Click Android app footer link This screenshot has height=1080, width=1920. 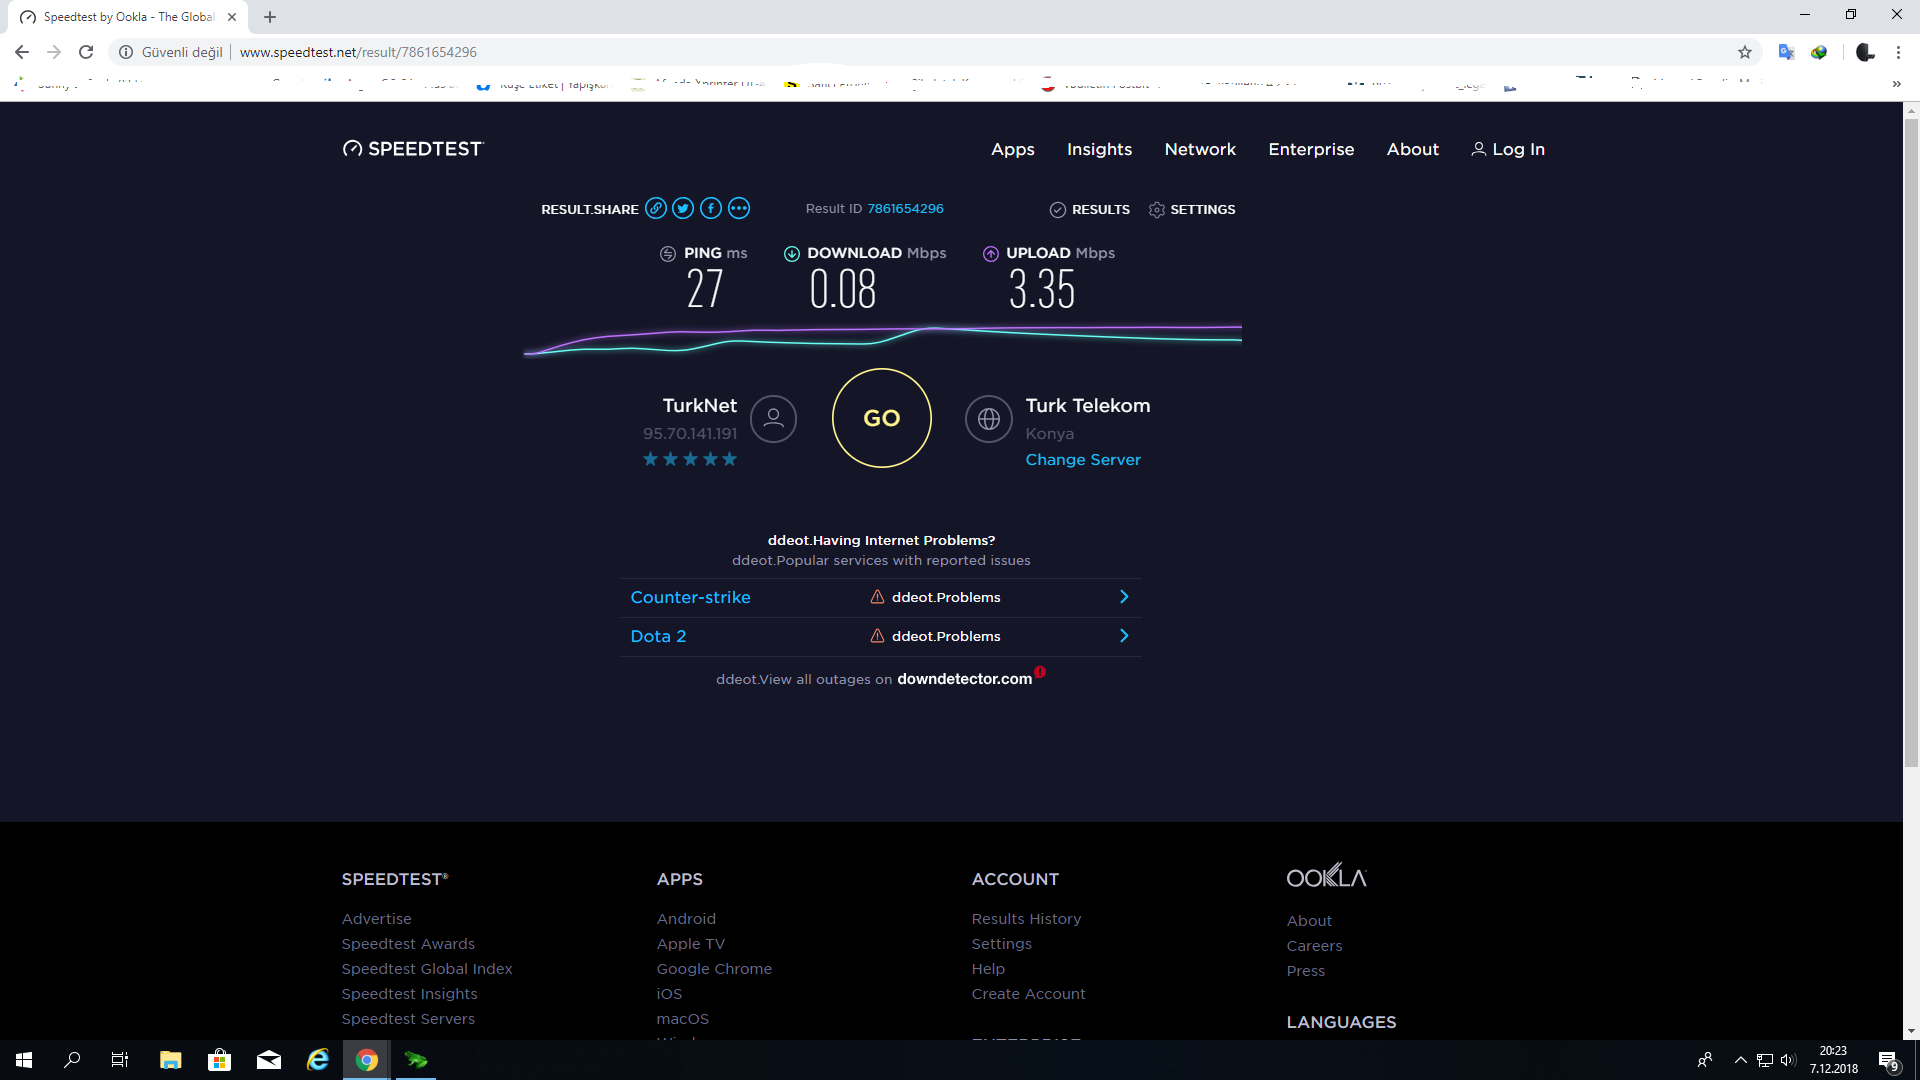(686, 919)
